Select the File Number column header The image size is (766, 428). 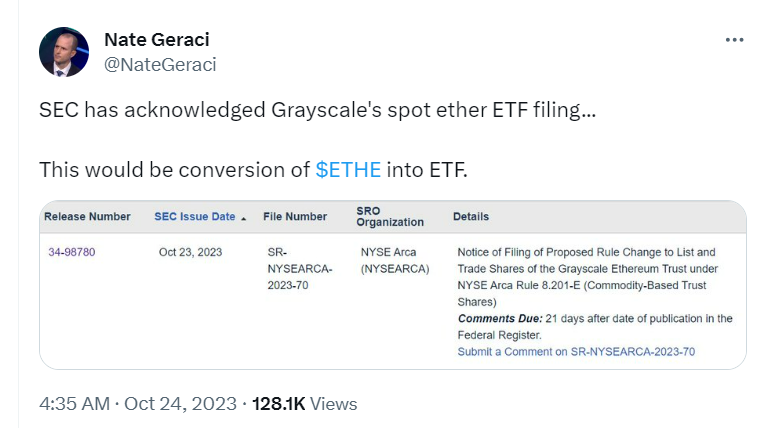(x=295, y=216)
